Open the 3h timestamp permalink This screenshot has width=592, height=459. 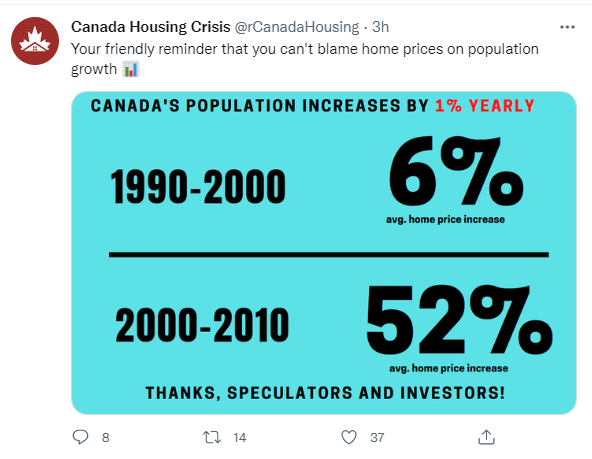pyautogui.click(x=381, y=27)
